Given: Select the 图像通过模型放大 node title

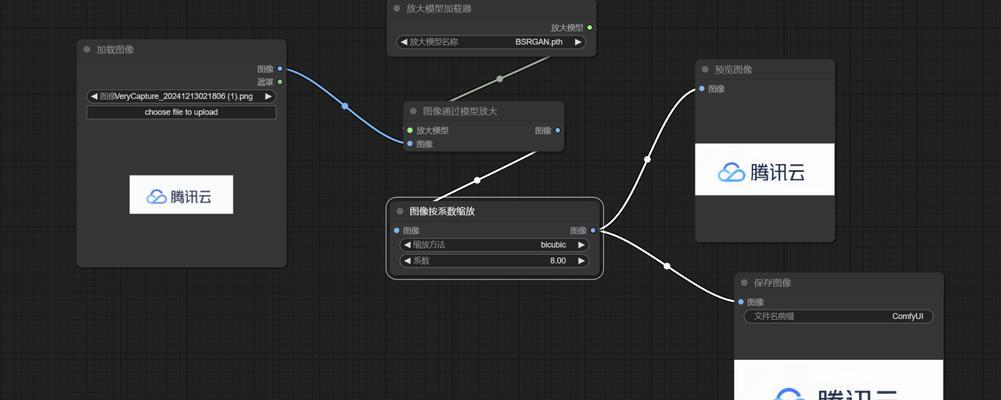Looking at the screenshot, I should (460, 112).
